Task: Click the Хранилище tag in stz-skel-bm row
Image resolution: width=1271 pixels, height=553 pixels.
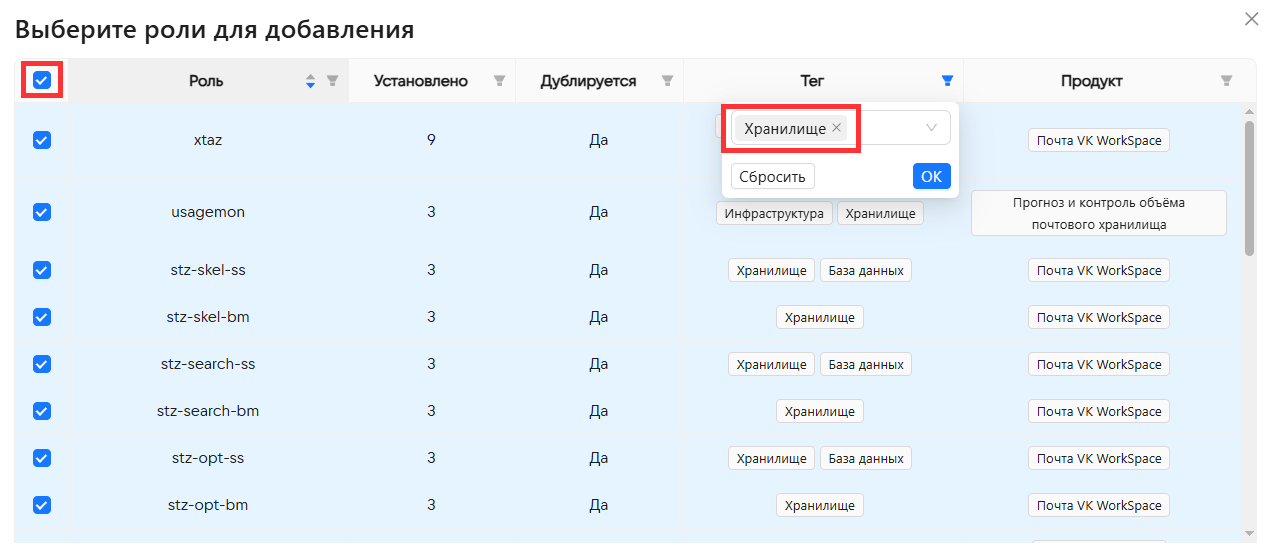Action: (819, 317)
